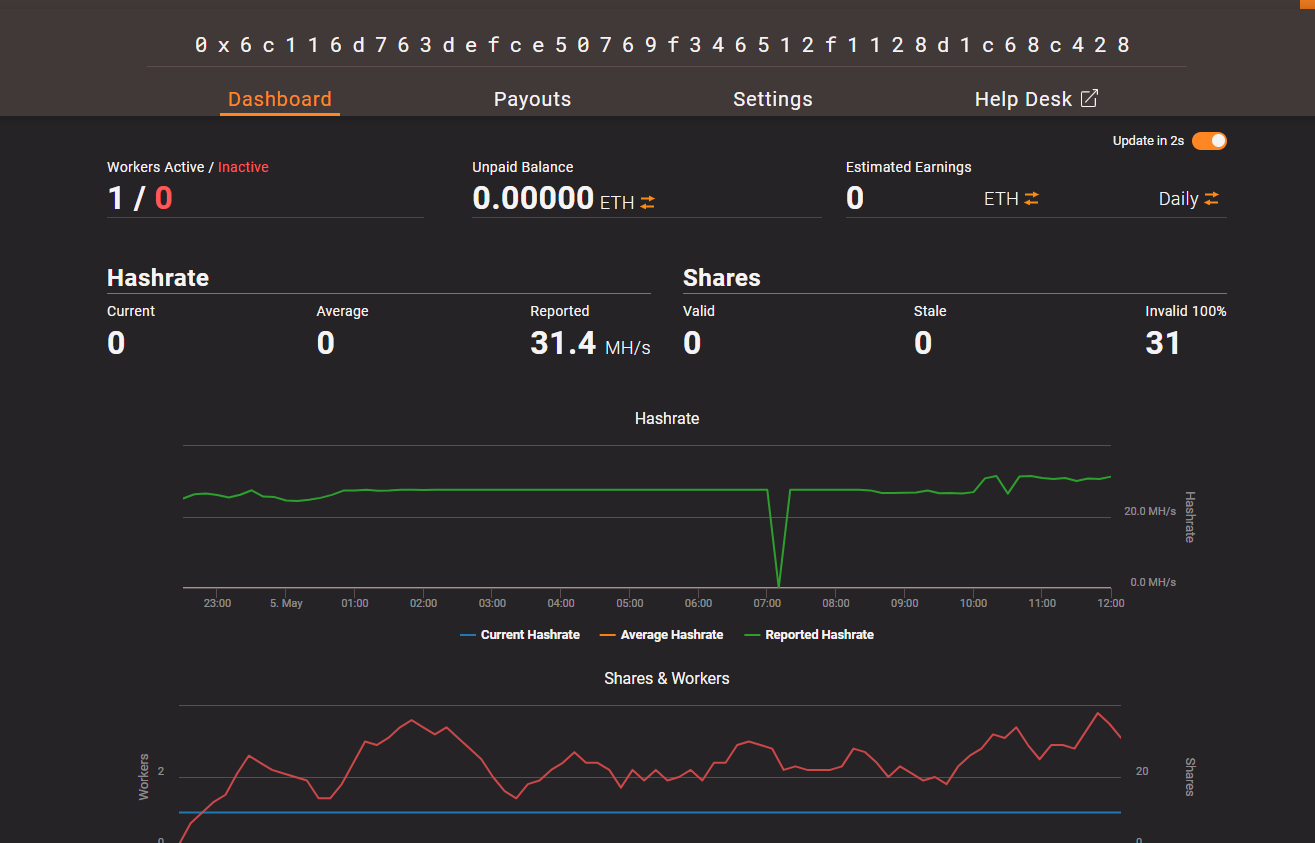Click the 5. May marker on Hashrate chart
Viewport: 1315px width, 843px height.
[x=286, y=603]
